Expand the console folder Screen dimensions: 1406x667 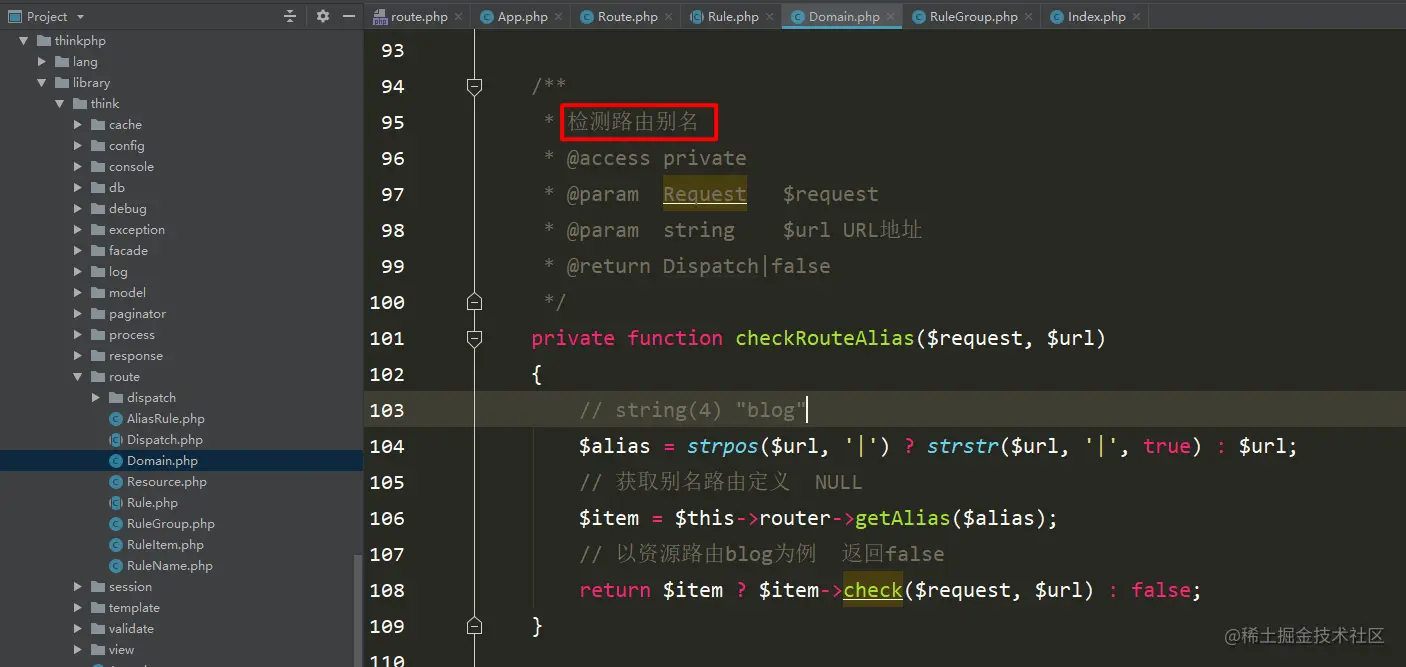tap(78, 167)
